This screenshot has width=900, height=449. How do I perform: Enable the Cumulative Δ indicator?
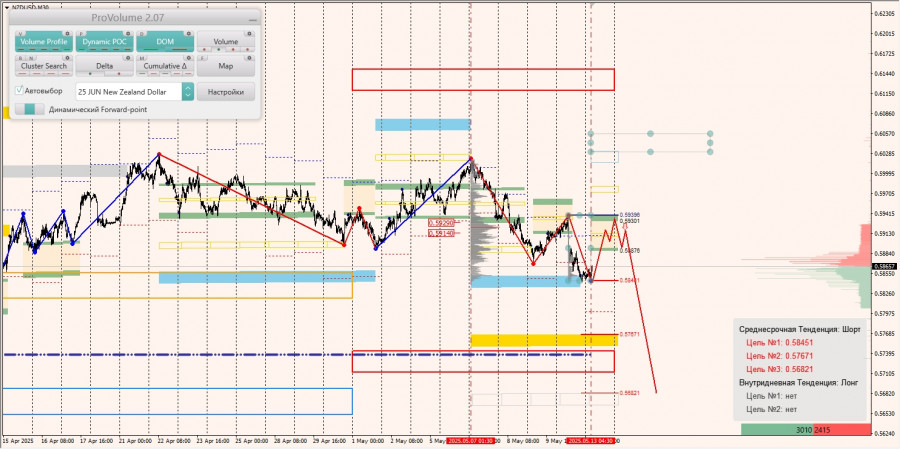click(x=165, y=66)
